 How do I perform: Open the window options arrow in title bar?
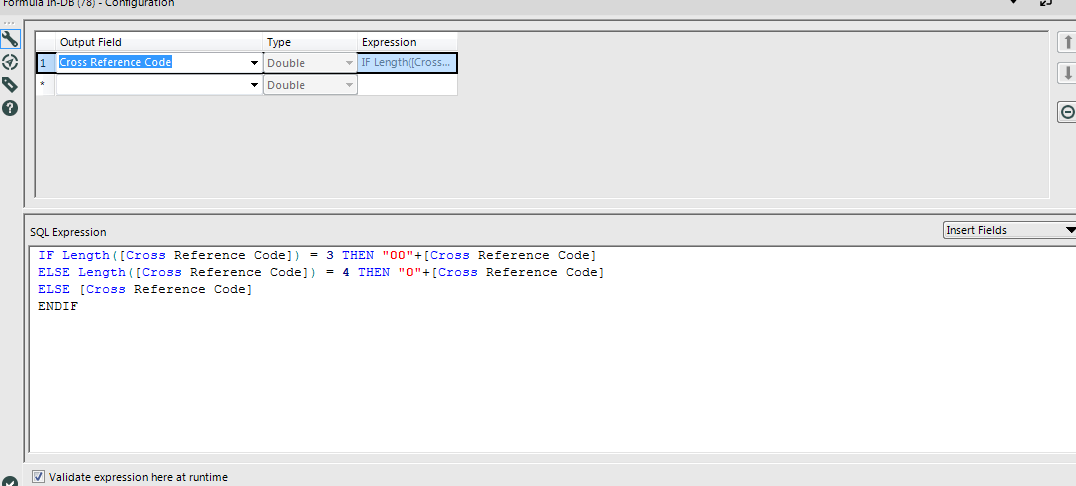point(1014,3)
